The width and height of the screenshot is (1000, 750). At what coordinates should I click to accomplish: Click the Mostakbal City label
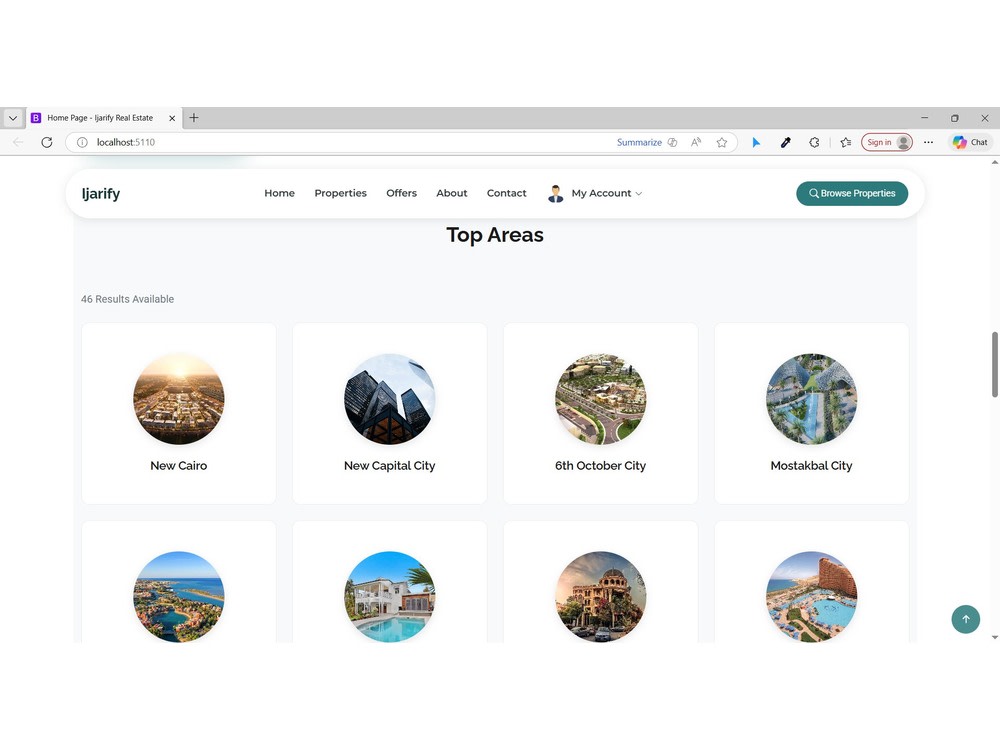[x=811, y=466]
